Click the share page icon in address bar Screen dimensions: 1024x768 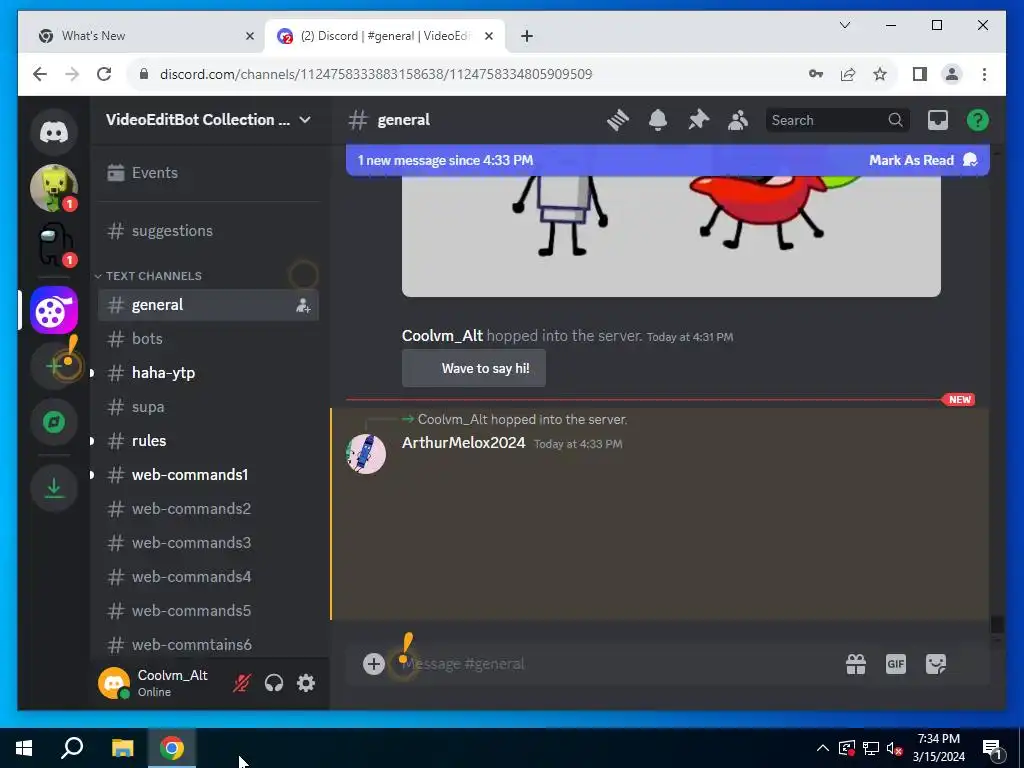coord(848,74)
